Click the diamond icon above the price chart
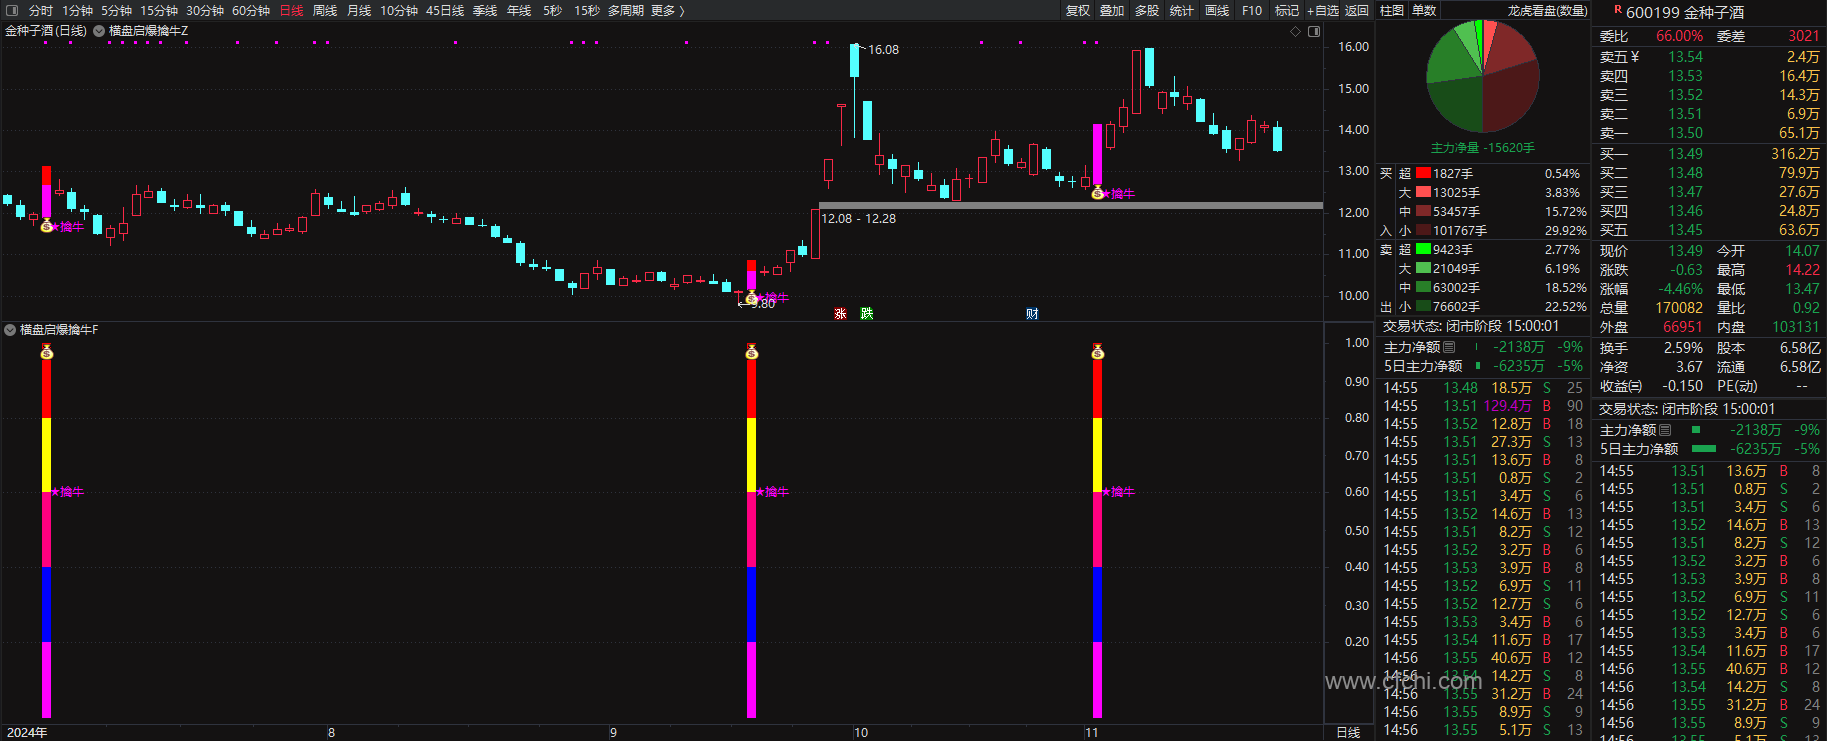Viewport: 1827px width, 741px height. pos(1296,31)
